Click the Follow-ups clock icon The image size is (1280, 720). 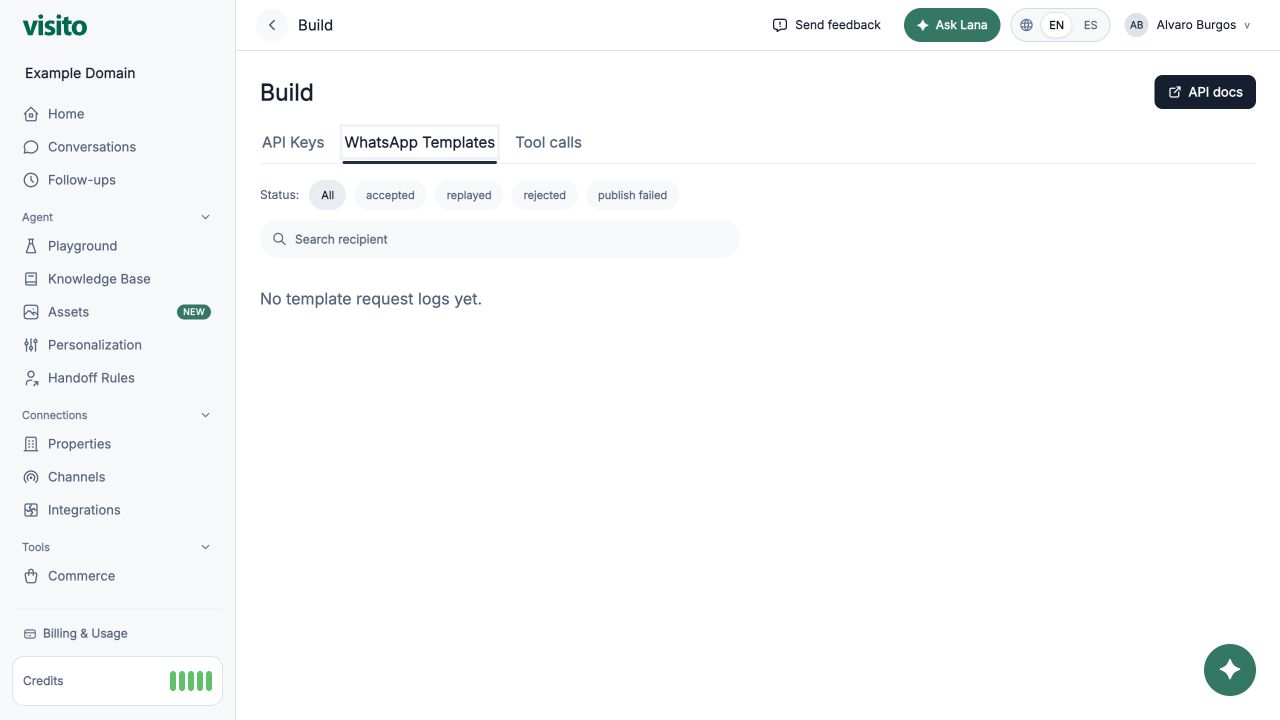[x=31, y=180]
